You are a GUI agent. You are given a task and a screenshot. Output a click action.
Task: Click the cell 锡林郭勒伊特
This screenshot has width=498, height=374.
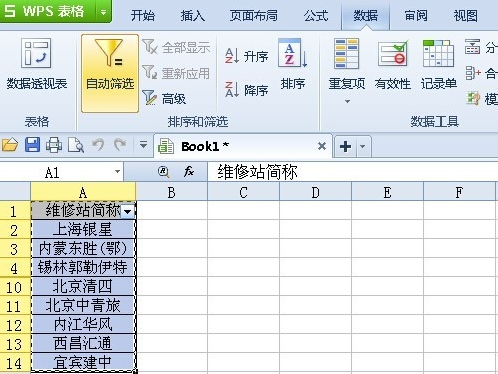coord(83,267)
